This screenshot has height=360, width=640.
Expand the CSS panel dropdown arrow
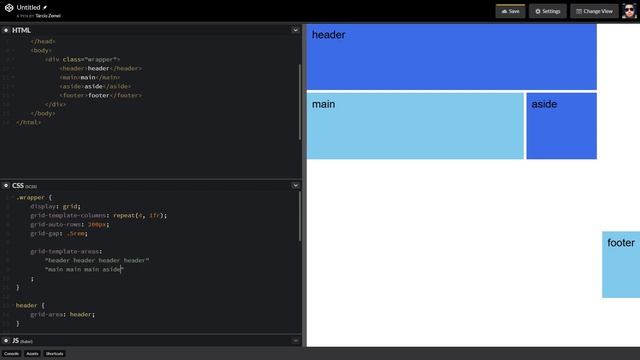(295, 186)
